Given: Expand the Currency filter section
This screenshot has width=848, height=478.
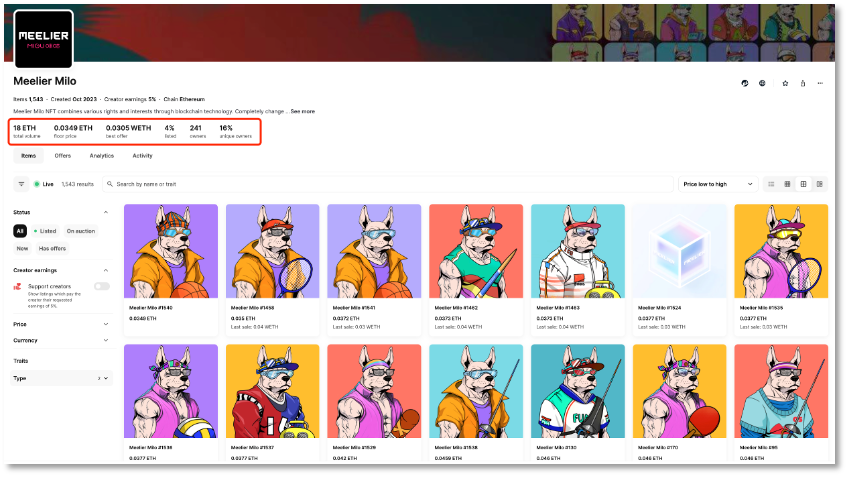Looking at the screenshot, I should tap(61, 340).
